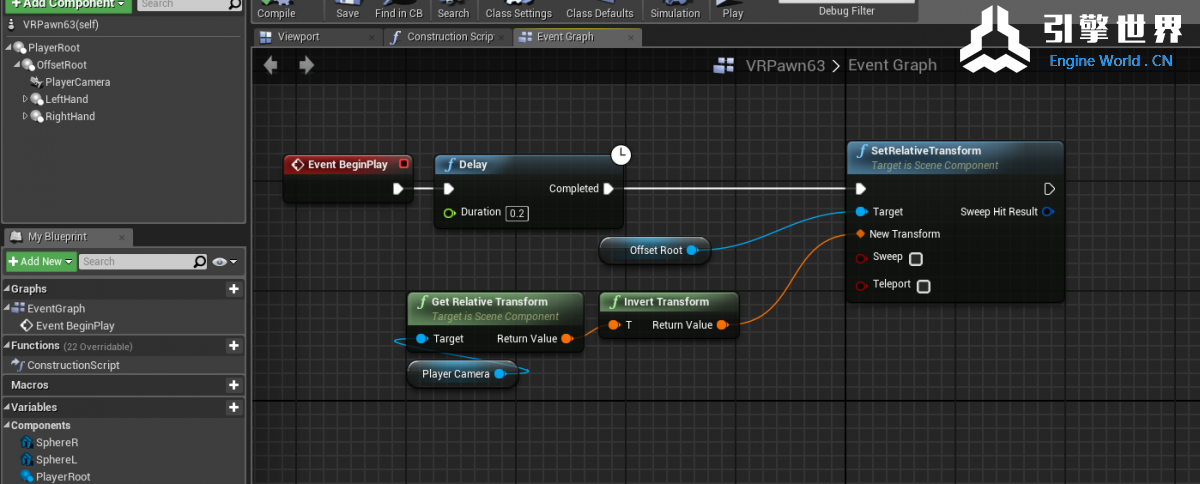Screen dimensions: 1200x484
Task: Switch to the Viewport tab
Action: pos(297,37)
